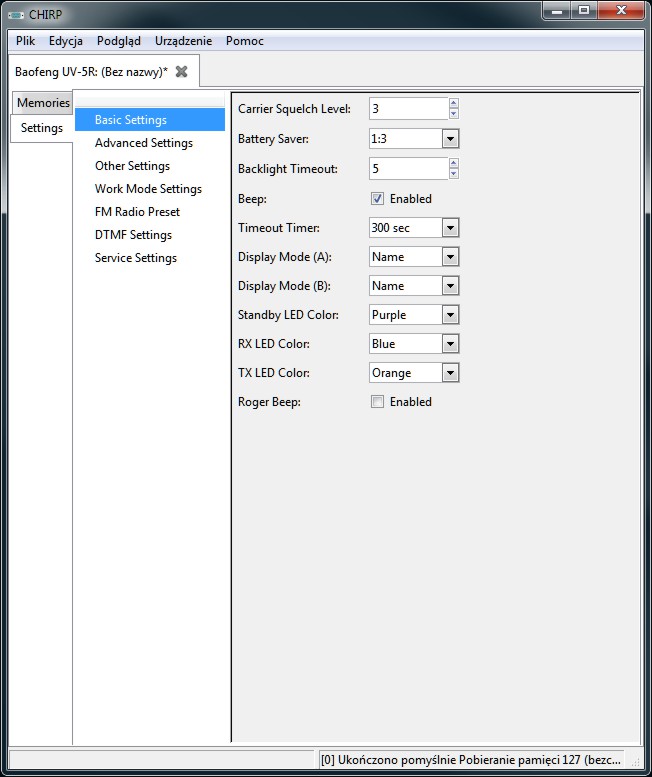Open the Urządzenie menu
Image resolution: width=652 pixels, height=777 pixels.
tap(183, 41)
